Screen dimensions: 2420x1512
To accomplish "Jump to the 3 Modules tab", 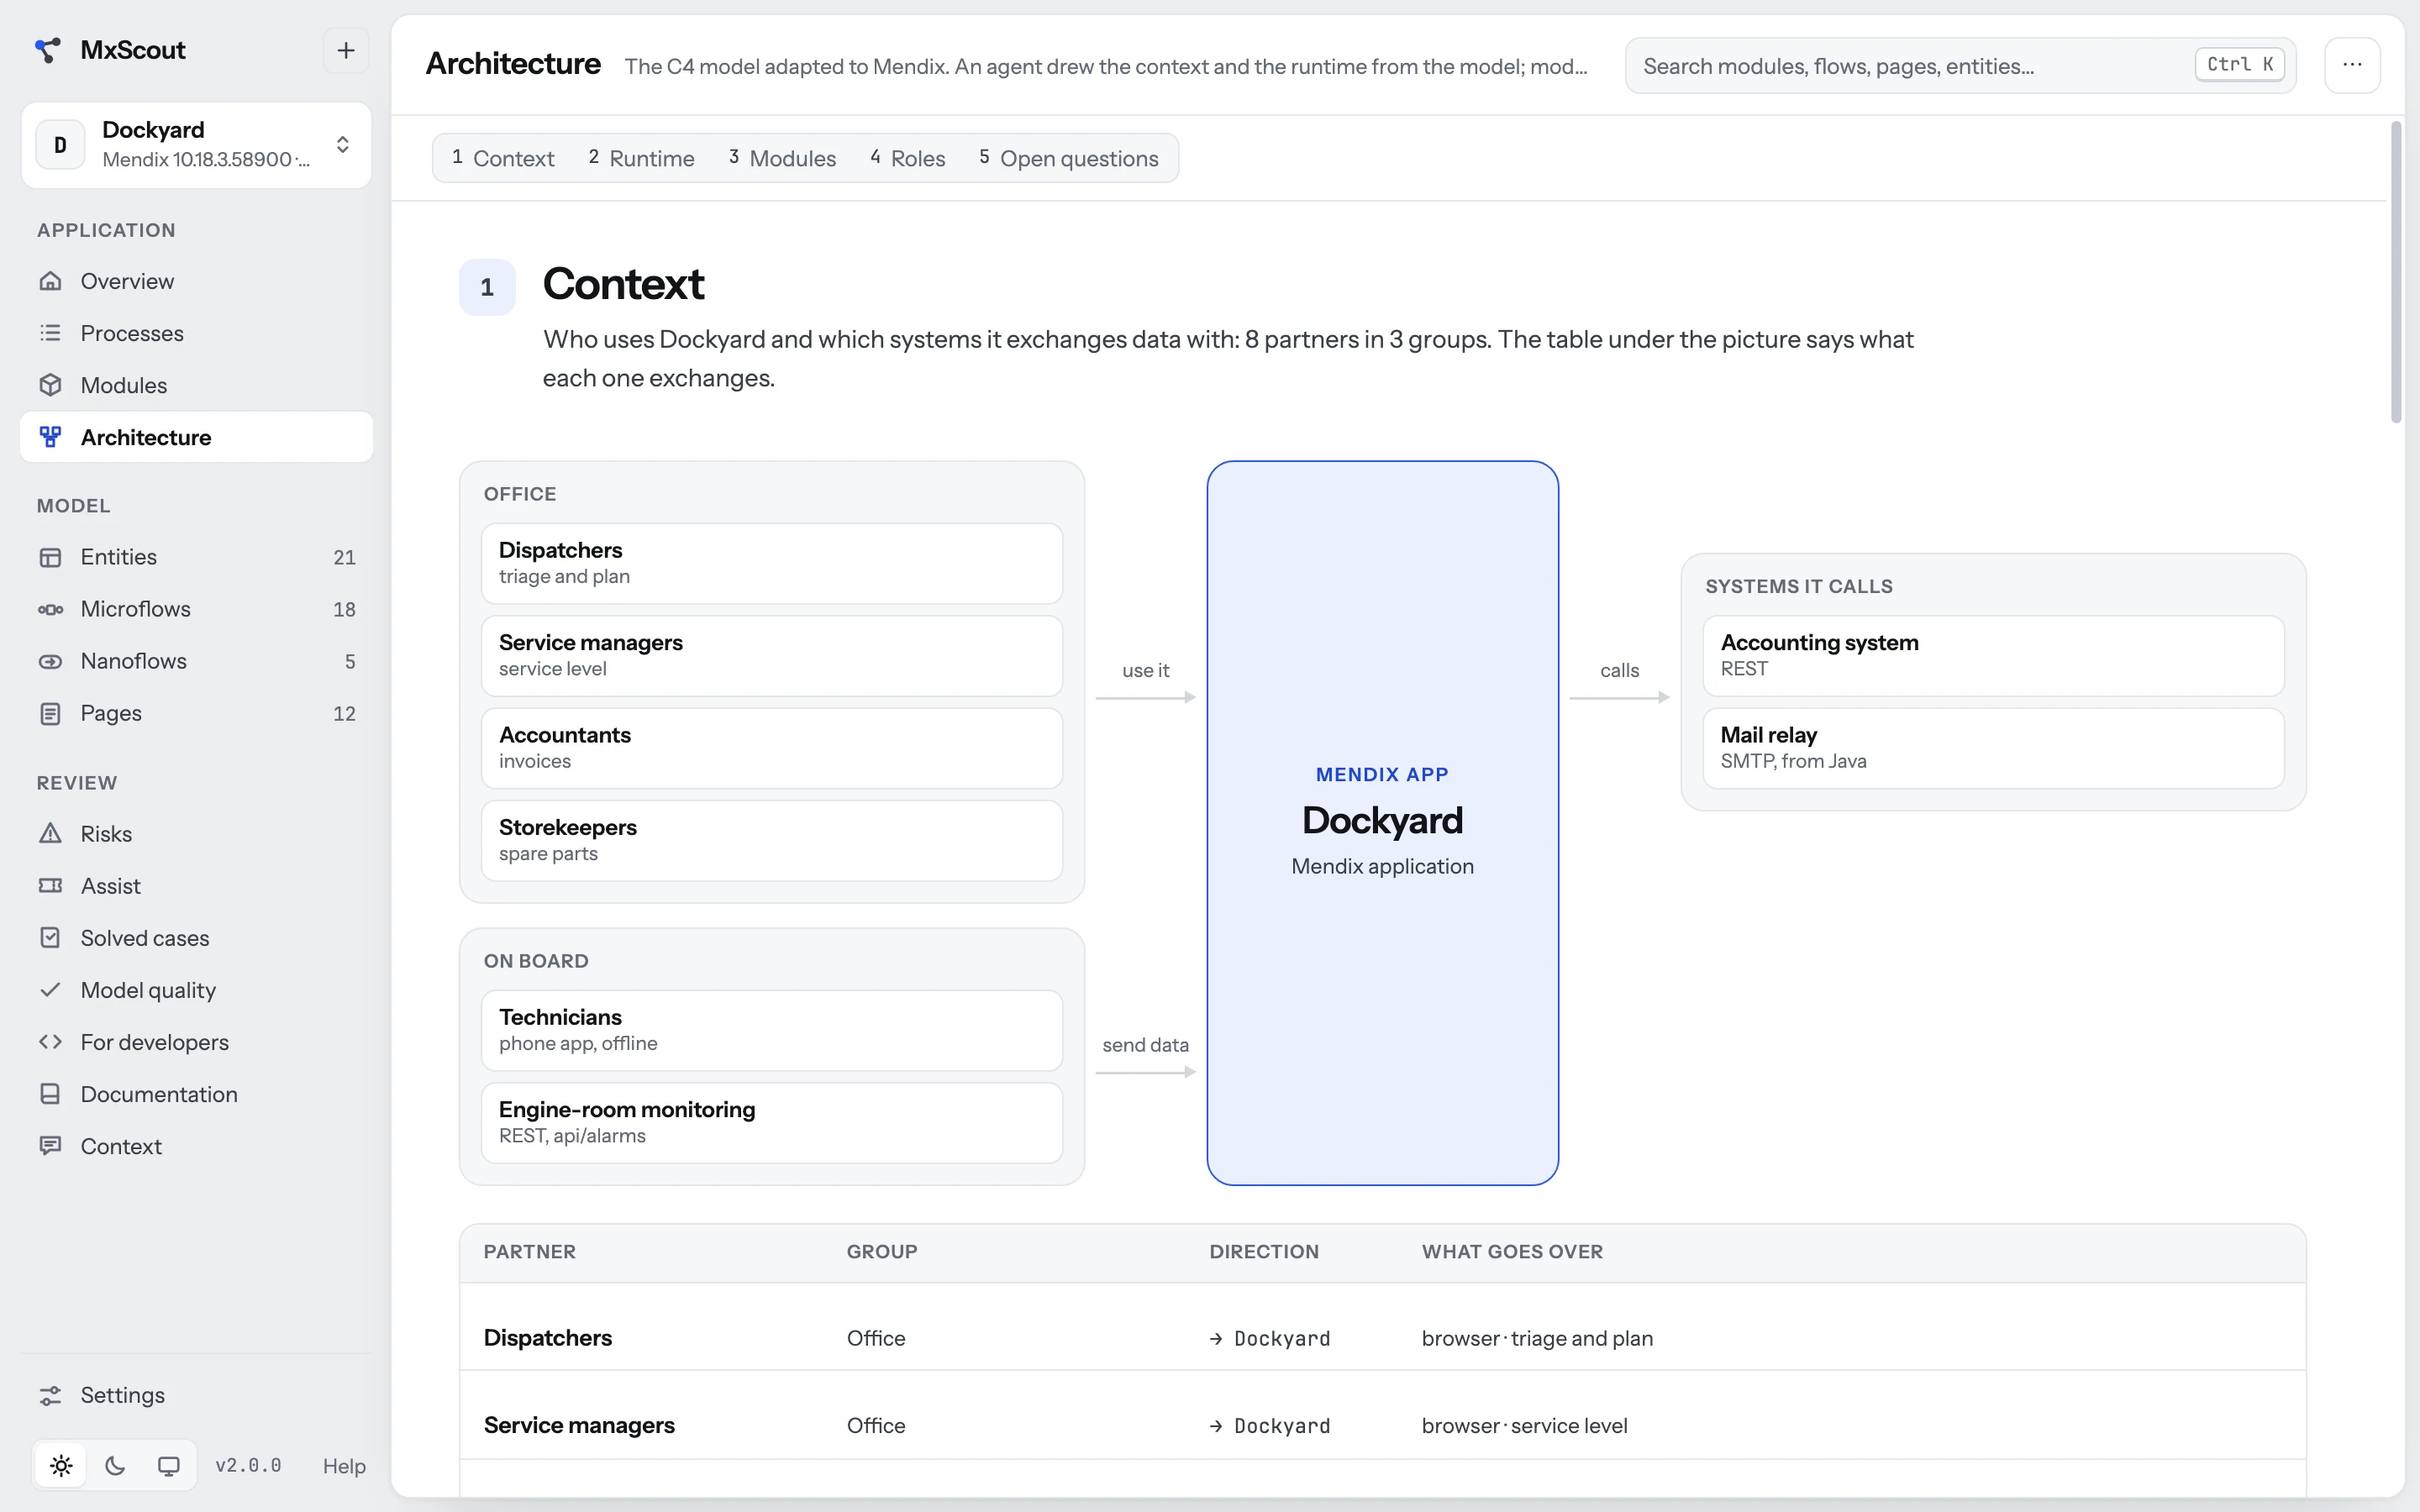I will (782, 158).
